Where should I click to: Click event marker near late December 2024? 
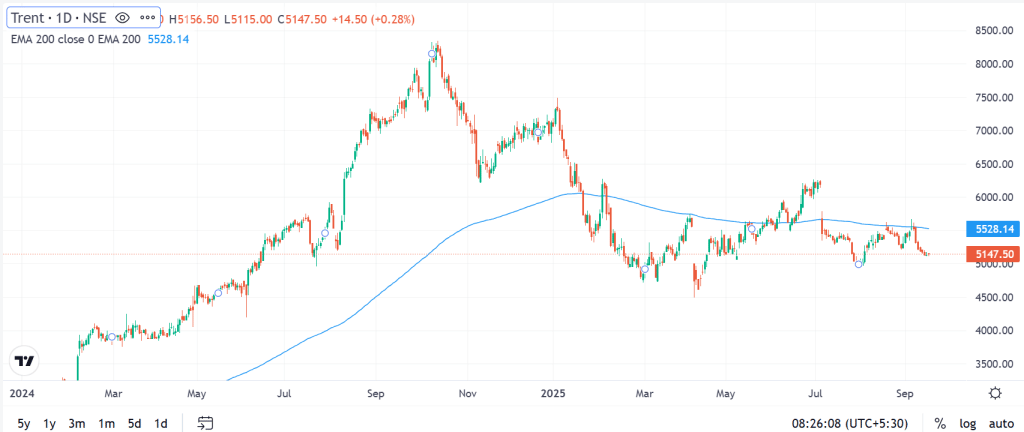tap(538, 133)
